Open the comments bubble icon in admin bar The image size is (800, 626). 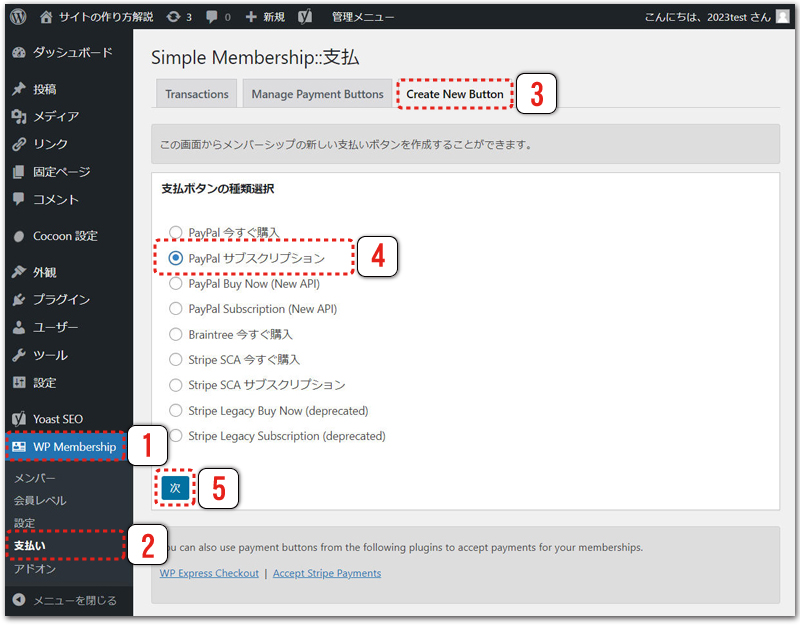tap(215, 17)
